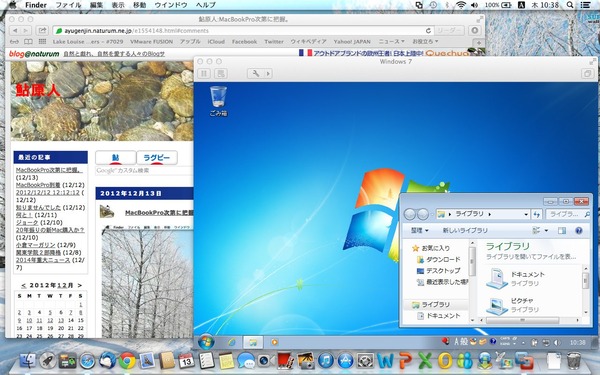
Task: Go to next month in blog calendar
Action: [x=80, y=285]
